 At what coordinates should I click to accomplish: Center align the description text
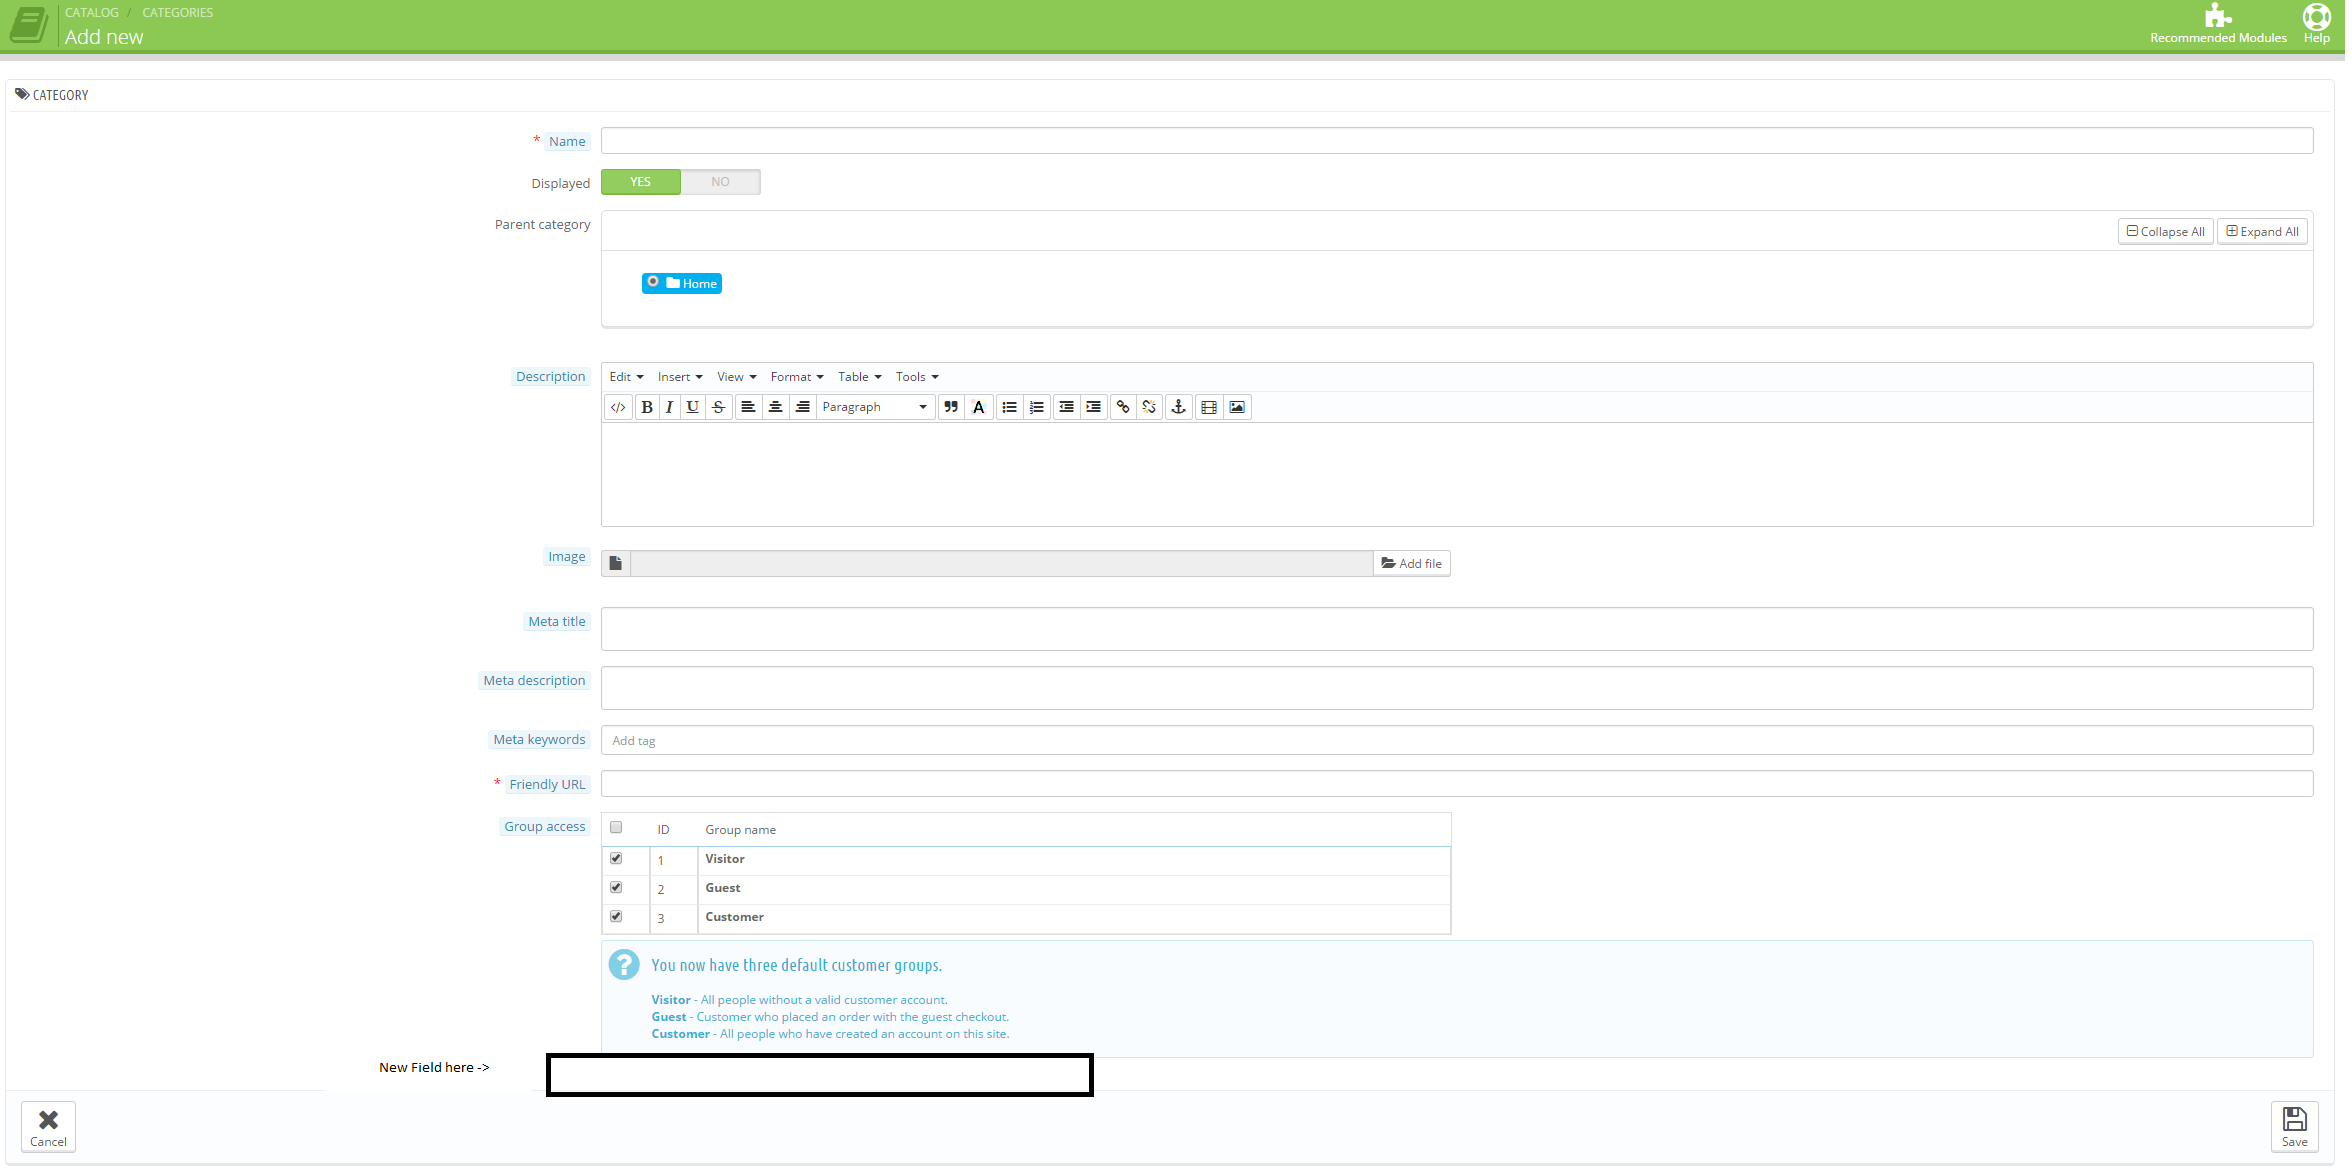775,407
